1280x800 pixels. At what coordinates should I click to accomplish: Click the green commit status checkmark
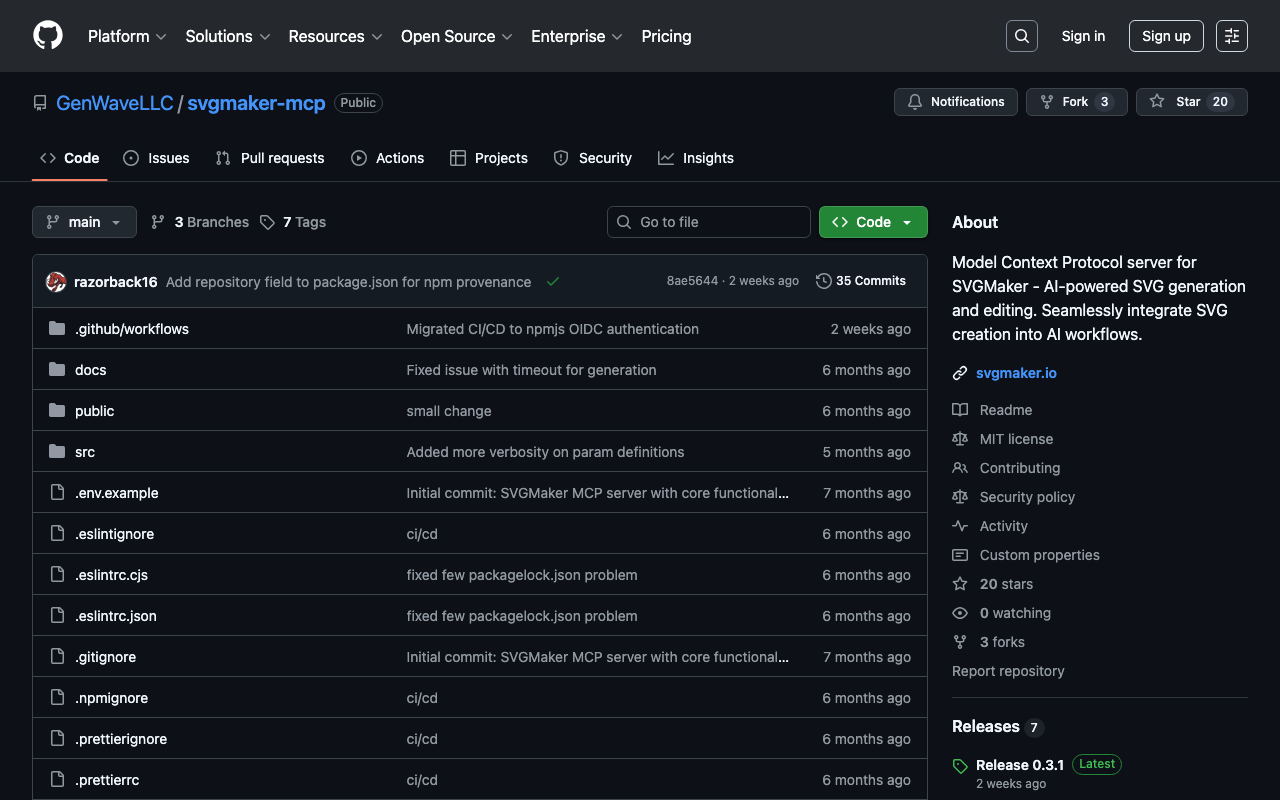point(552,282)
